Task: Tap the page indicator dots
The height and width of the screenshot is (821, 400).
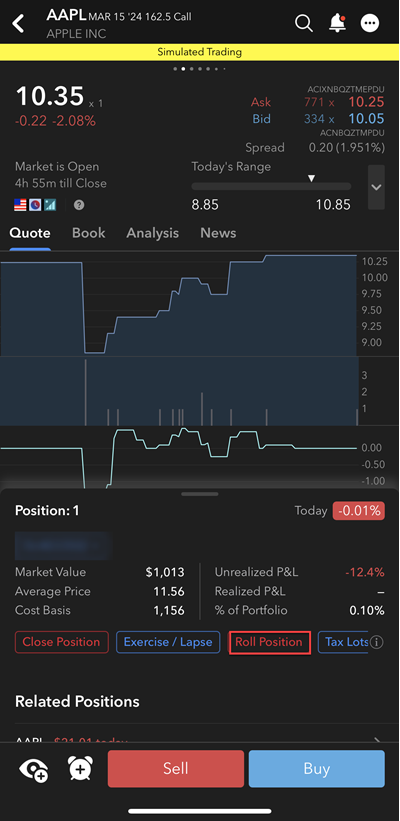Action: 199,69
